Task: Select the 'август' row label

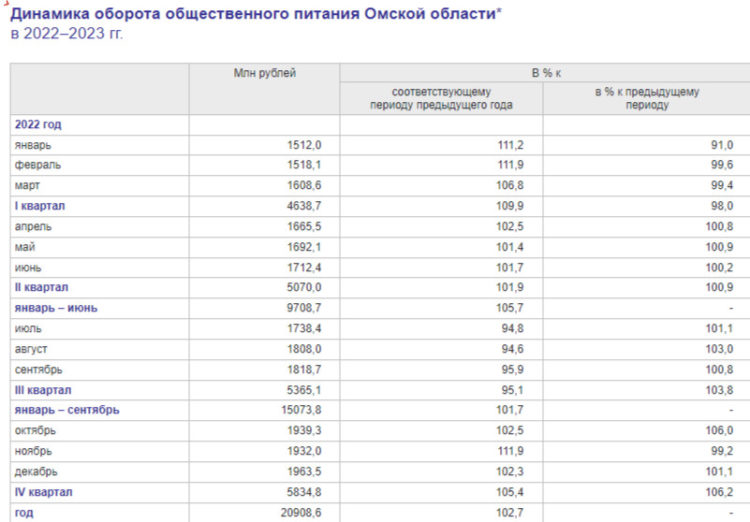Action: (31, 349)
